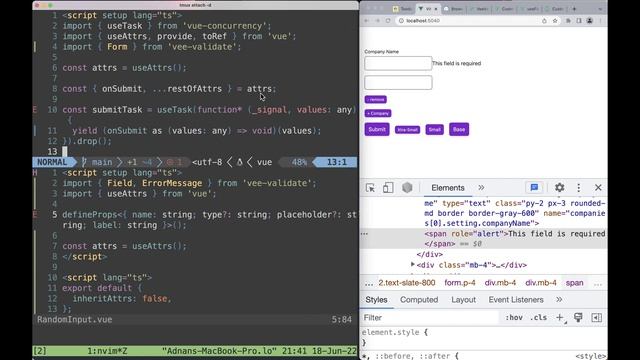Open the Layout tab
The height and width of the screenshot is (360, 640).
tap(463, 300)
